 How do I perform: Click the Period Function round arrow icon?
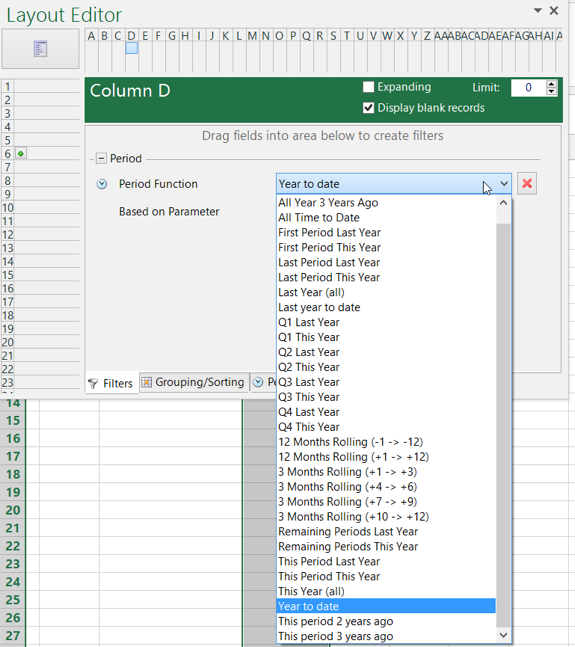click(101, 184)
